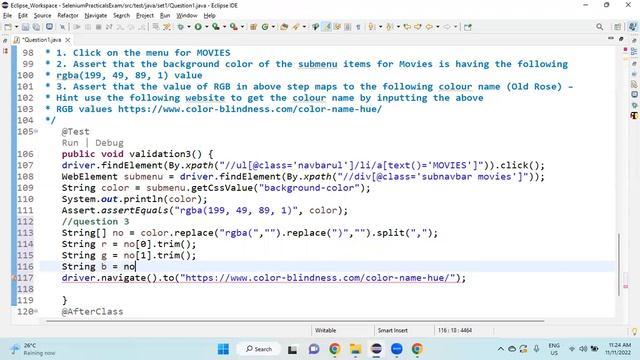Close the Question1.java editor tab

[x=68, y=40]
